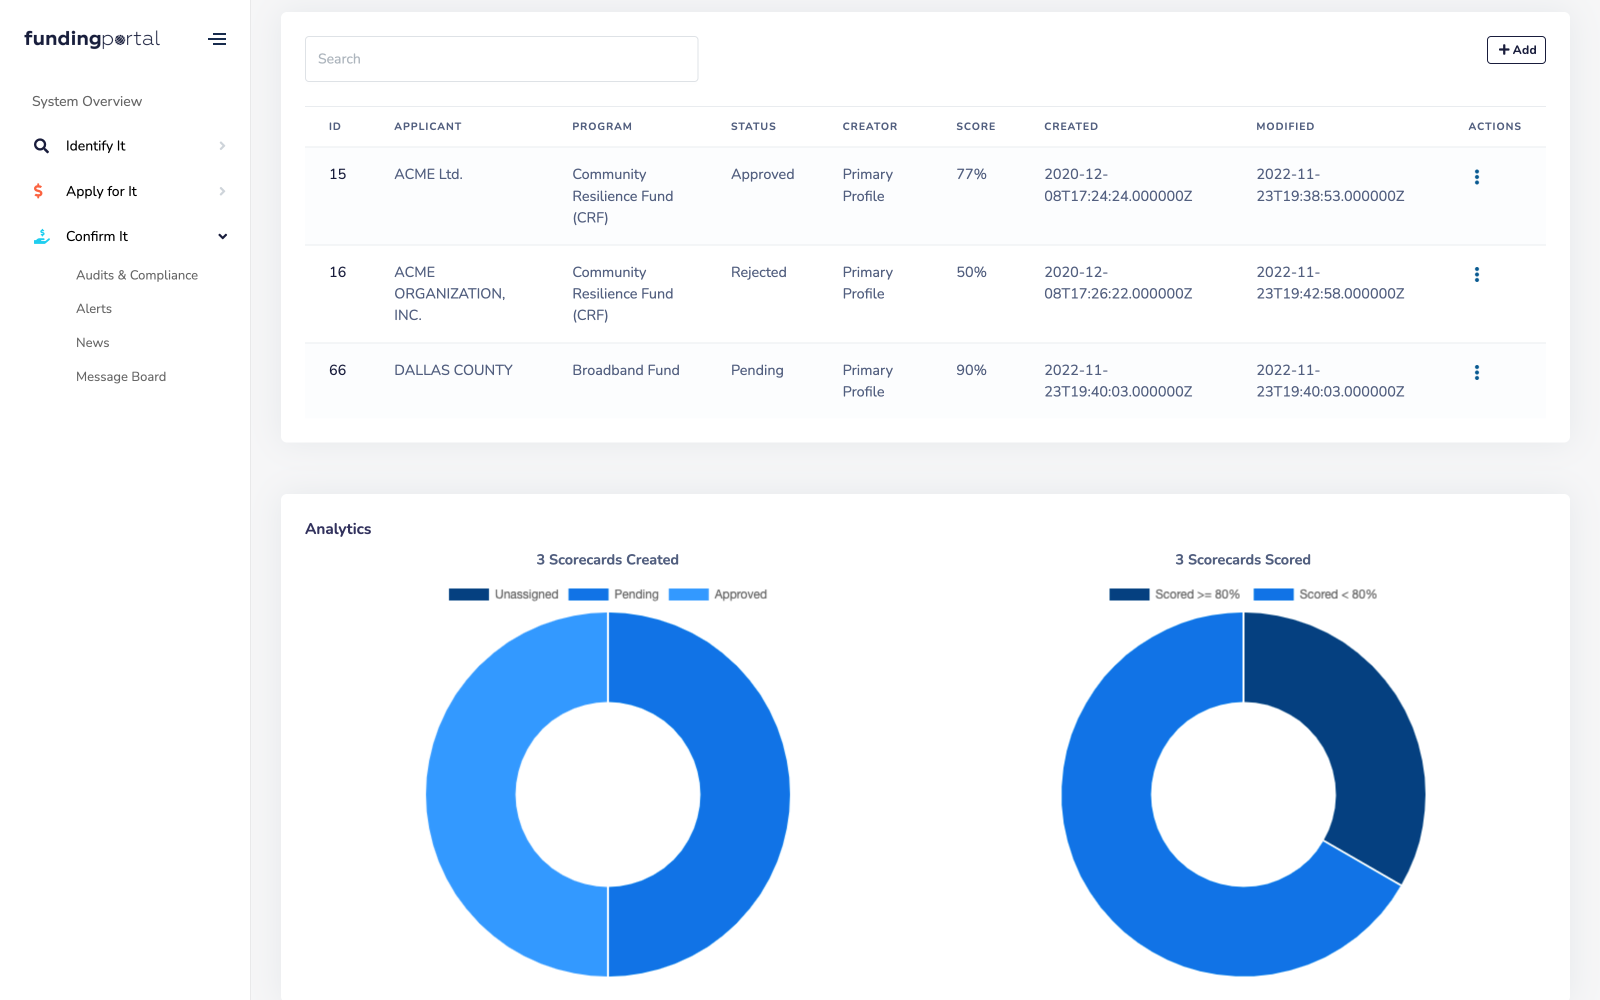Image resolution: width=1600 pixels, height=1000 pixels.
Task: Click the fundingportal logo
Action: (x=91, y=38)
